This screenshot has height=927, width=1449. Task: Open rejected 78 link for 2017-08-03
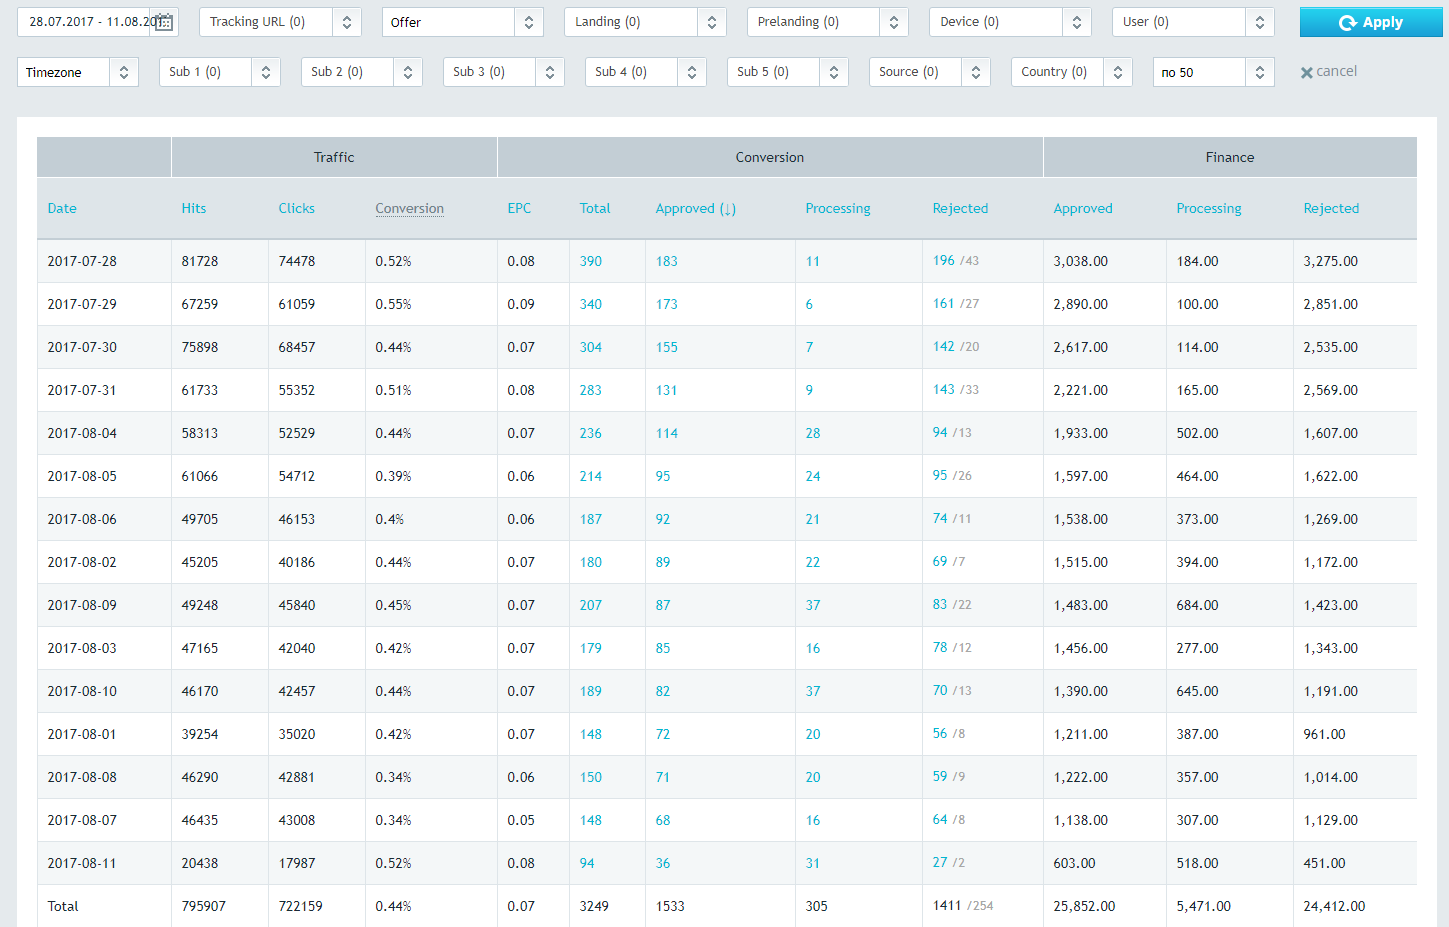[x=940, y=647]
